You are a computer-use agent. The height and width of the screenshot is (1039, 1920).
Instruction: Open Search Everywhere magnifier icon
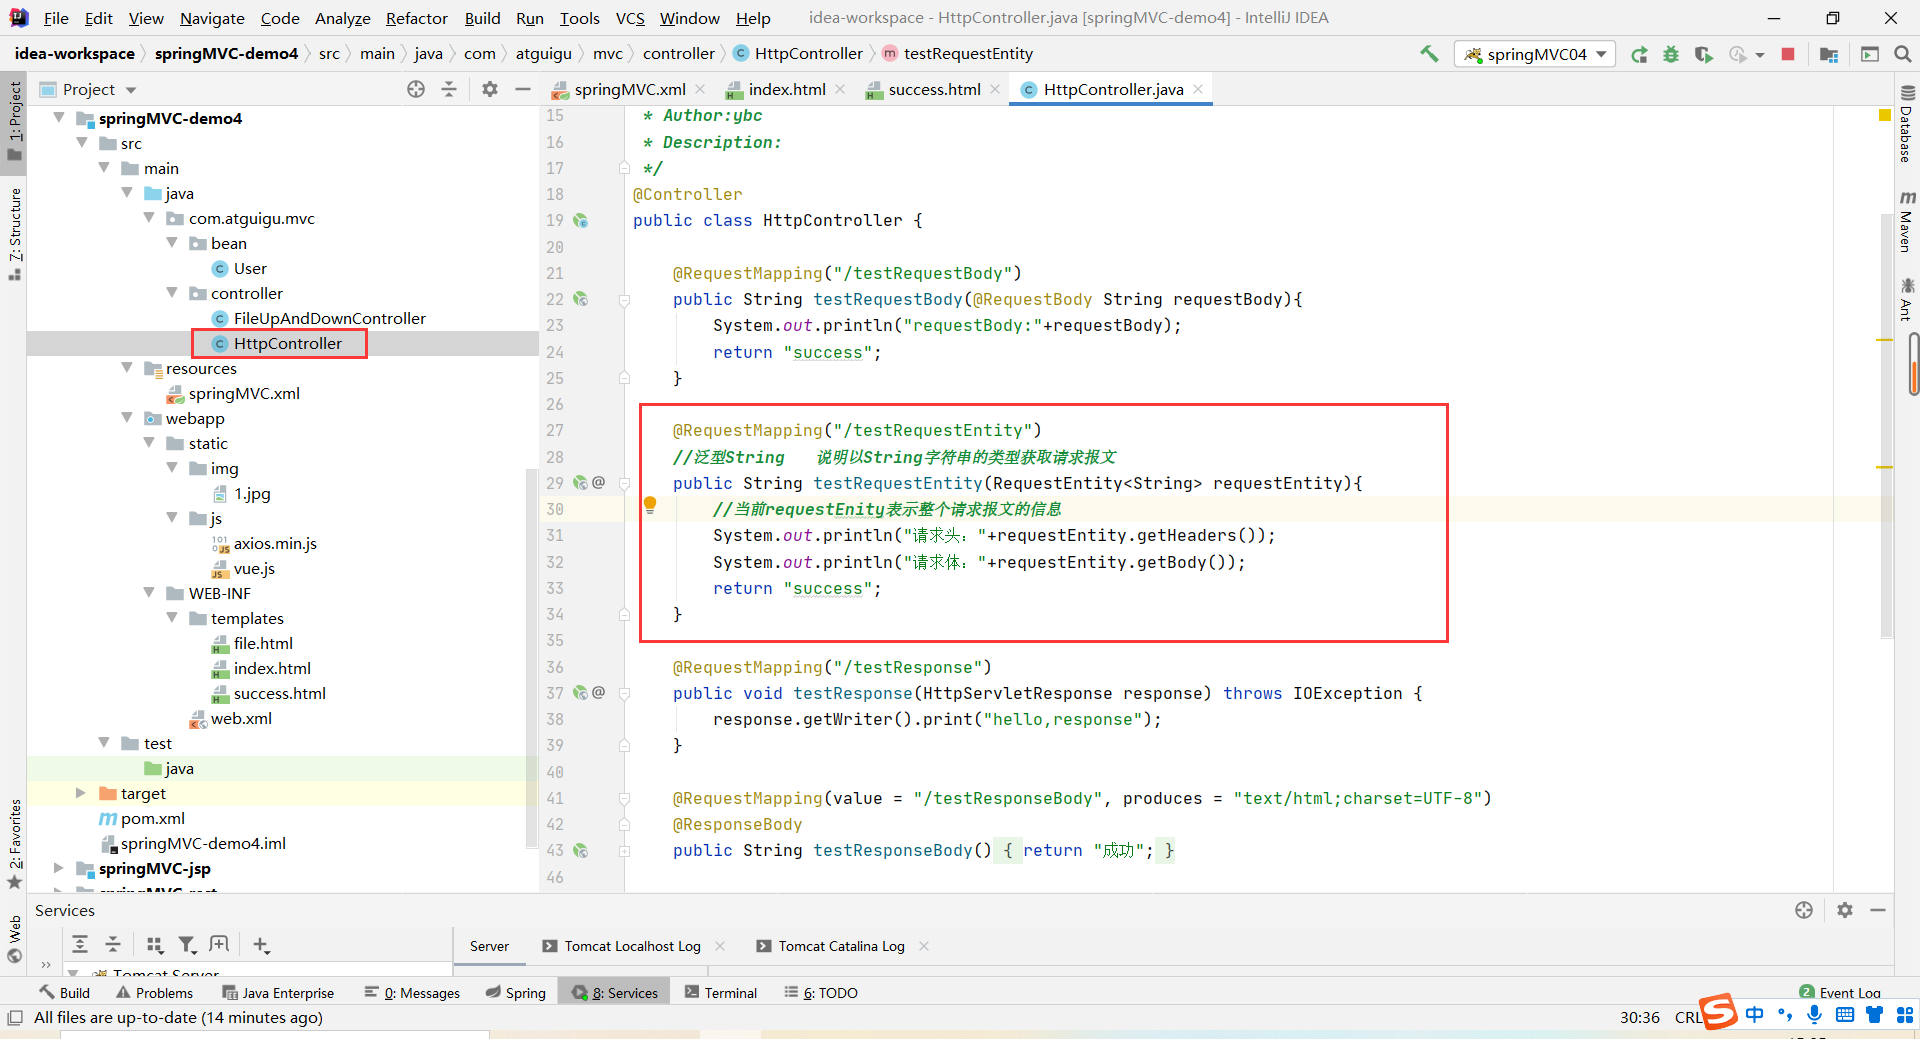tap(1903, 54)
